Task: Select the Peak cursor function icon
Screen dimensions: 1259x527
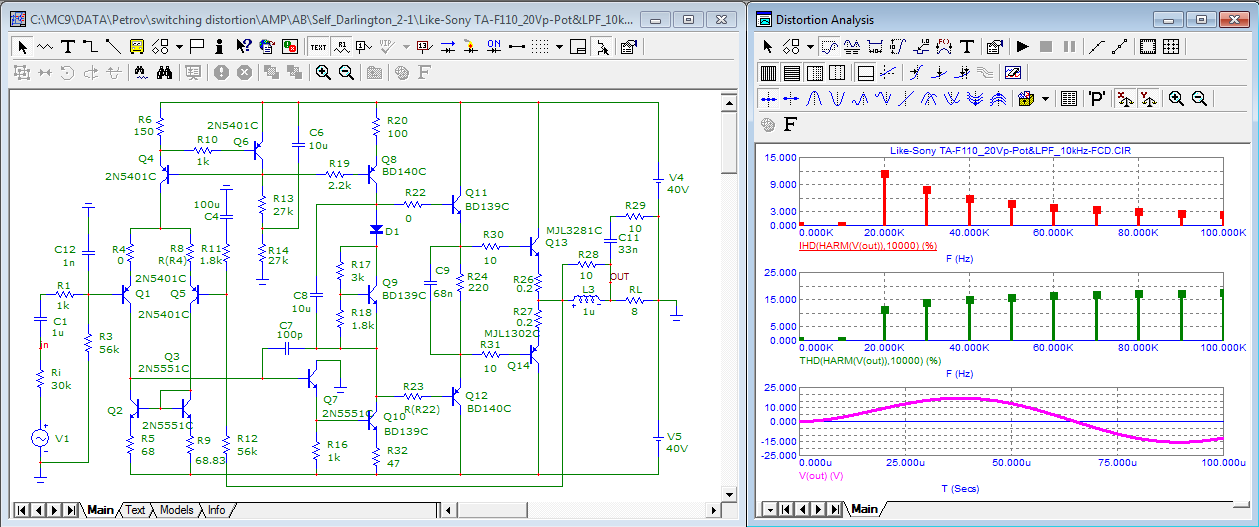Action: (813, 98)
